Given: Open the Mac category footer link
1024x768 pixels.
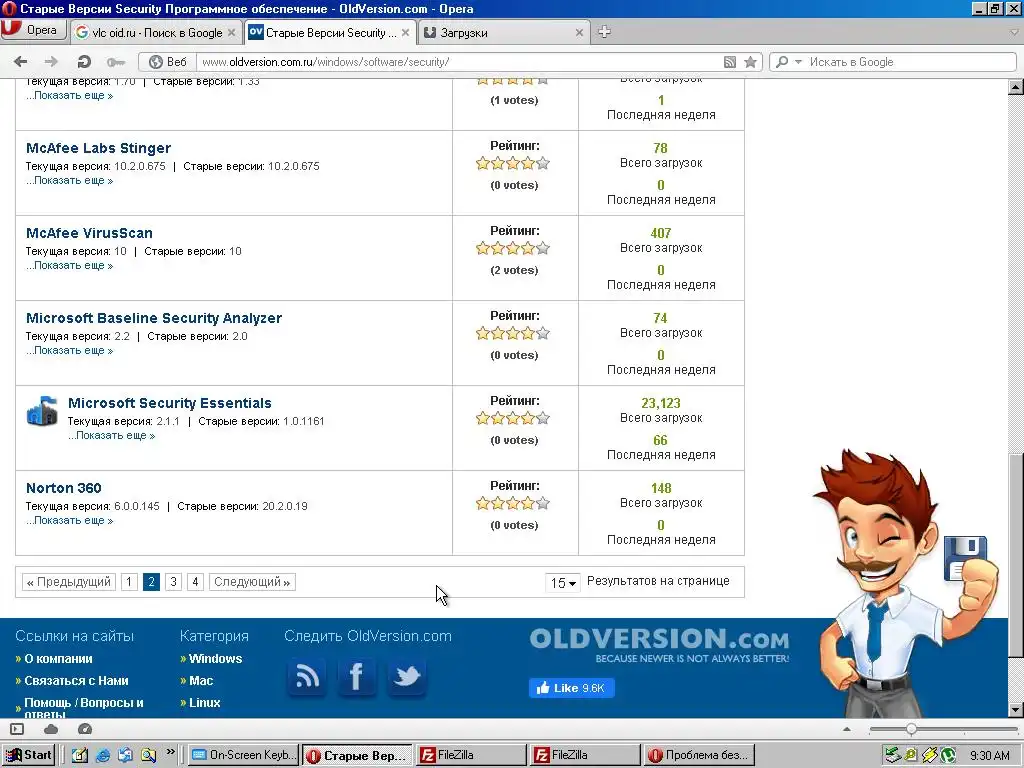Looking at the screenshot, I should tap(201, 680).
